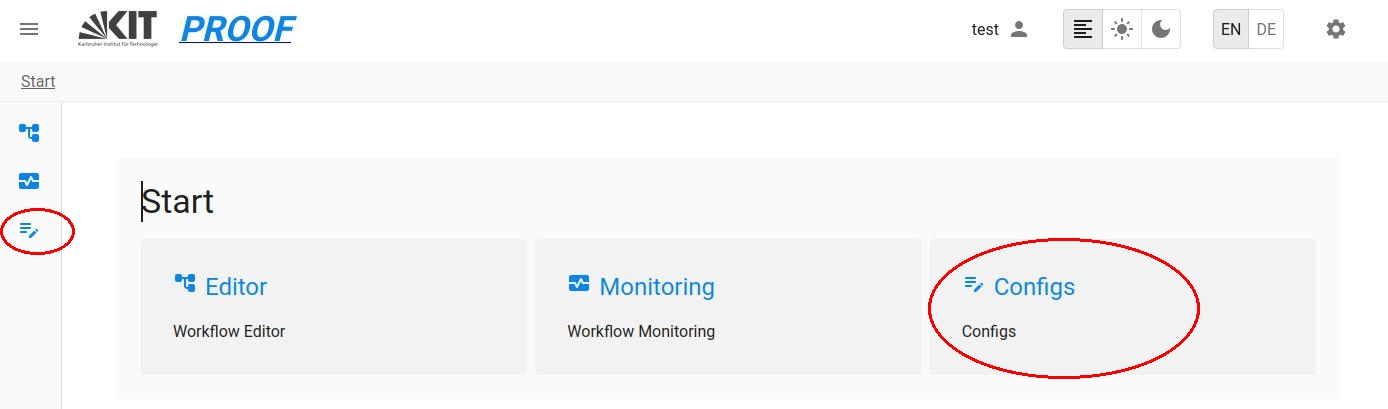Image resolution: width=1388 pixels, height=409 pixels.
Task: Switch to dark theme (moon)
Action: point(1161,29)
